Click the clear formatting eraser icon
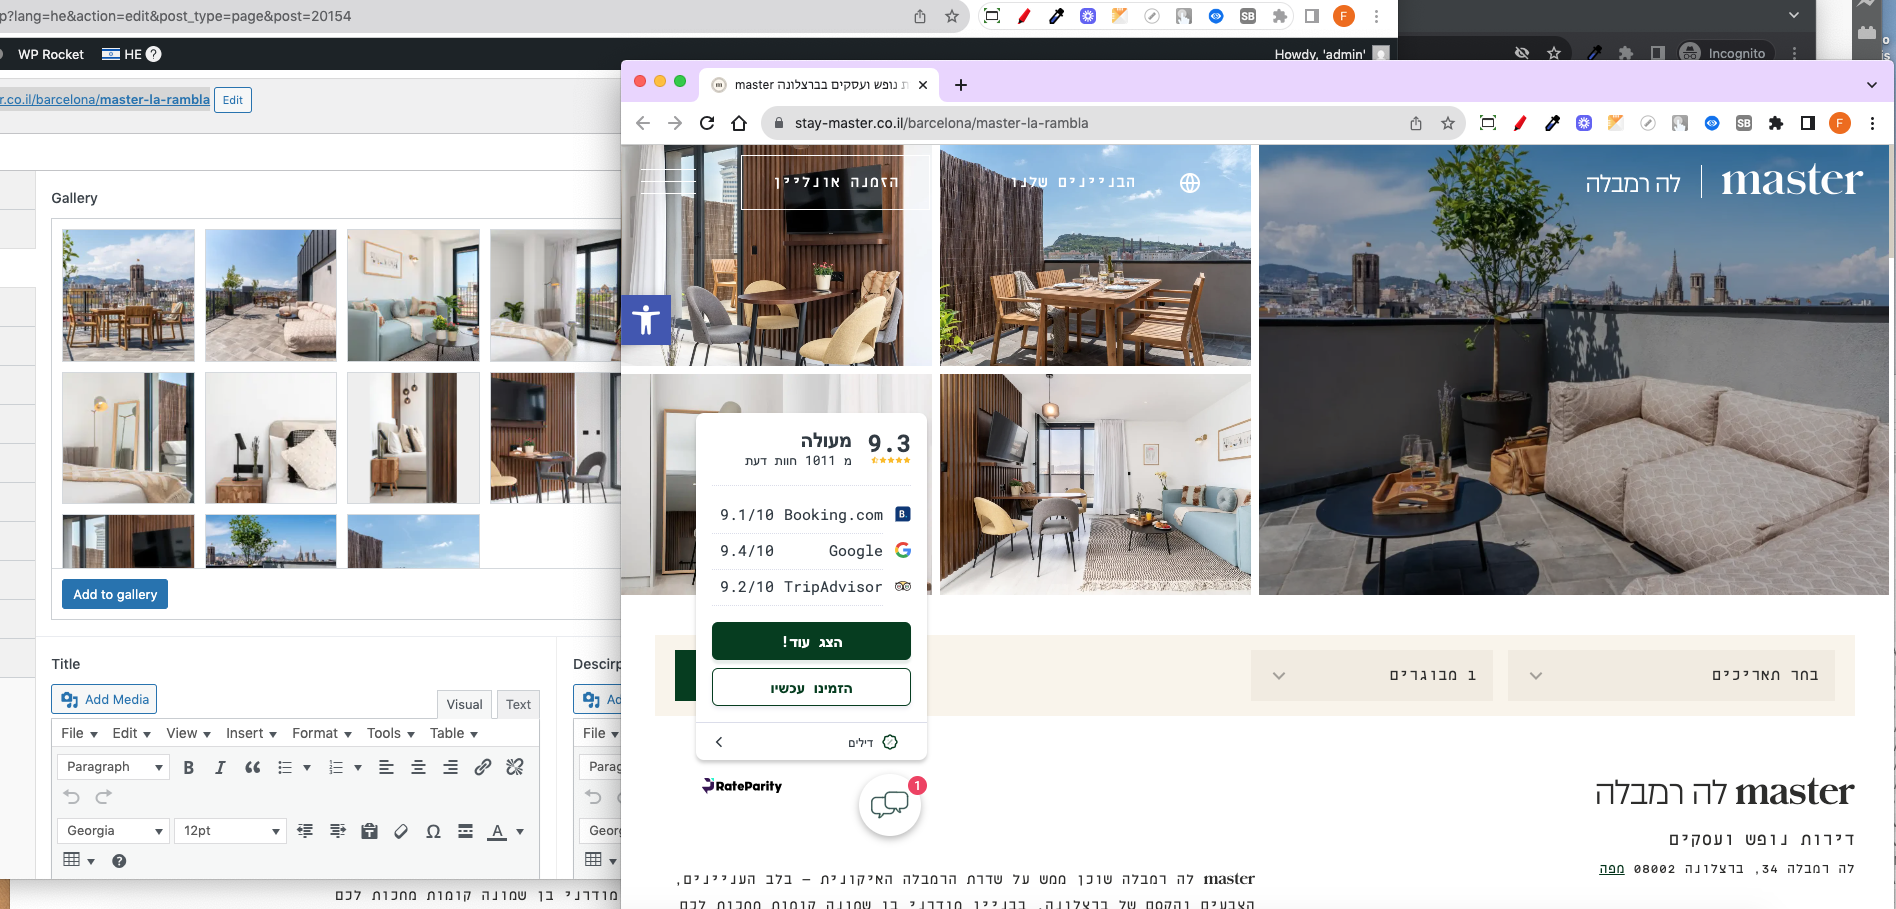This screenshot has width=1896, height=909. tap(401, 831)
